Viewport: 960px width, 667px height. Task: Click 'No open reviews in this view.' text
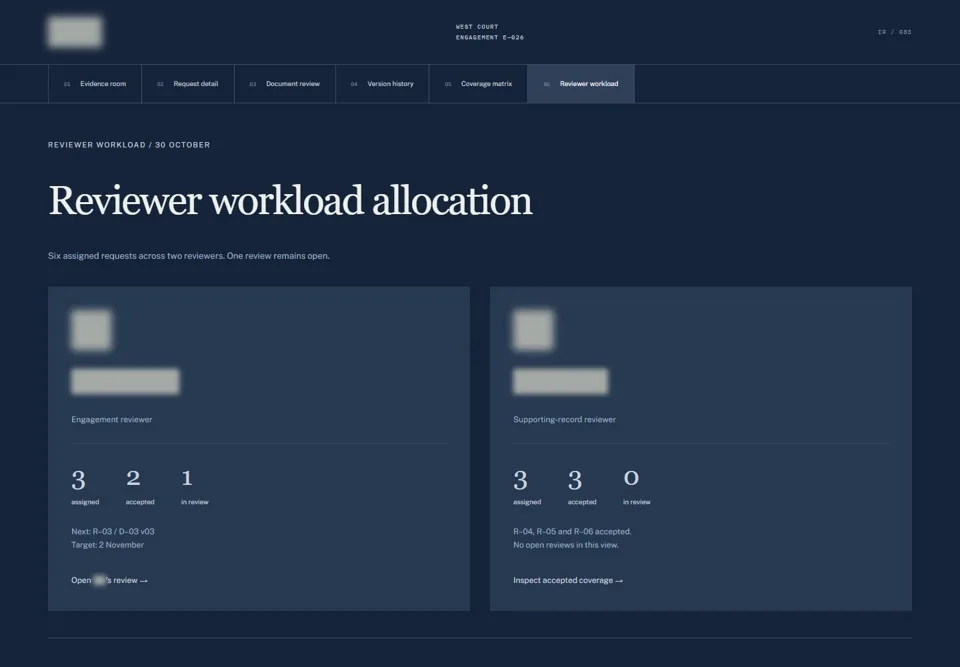[x=566, y=545]
